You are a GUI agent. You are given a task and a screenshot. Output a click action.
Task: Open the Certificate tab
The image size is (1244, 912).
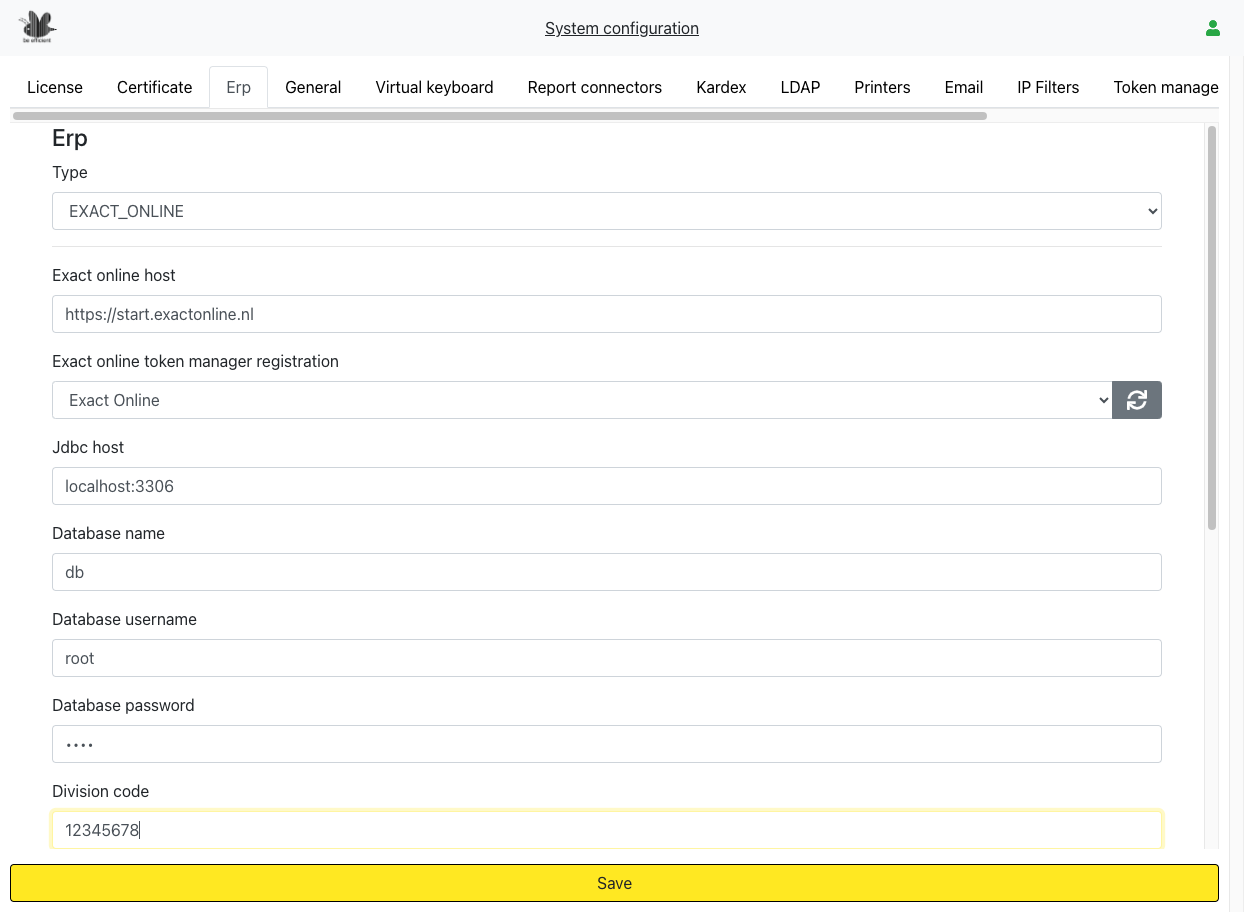click(154, 87)
